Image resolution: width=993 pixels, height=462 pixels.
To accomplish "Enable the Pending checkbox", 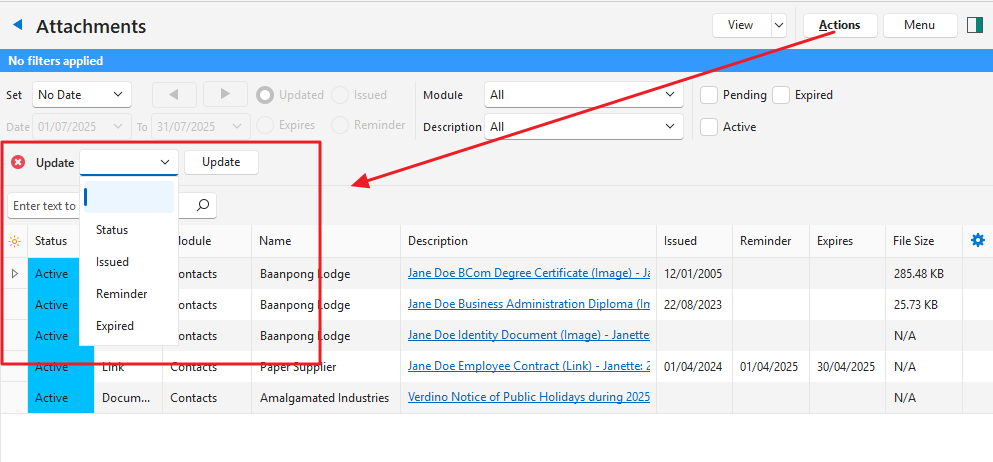I will coord(709,95).
